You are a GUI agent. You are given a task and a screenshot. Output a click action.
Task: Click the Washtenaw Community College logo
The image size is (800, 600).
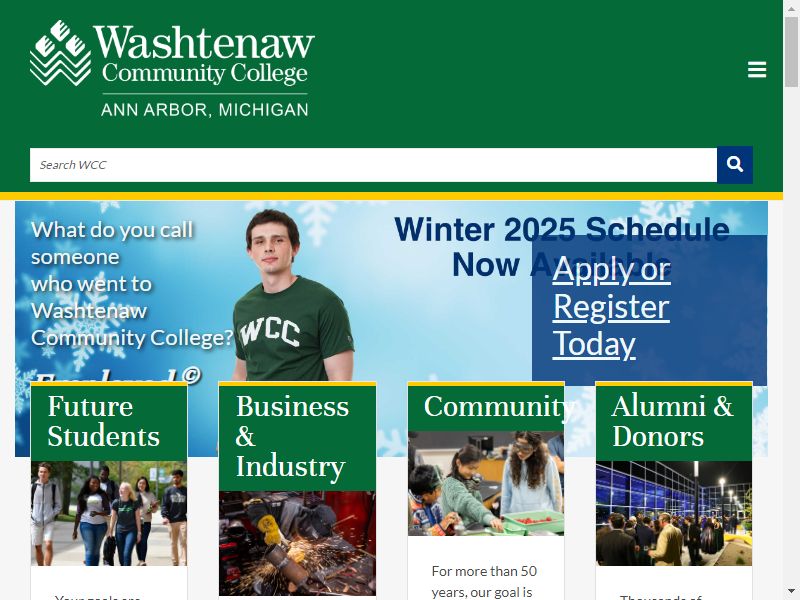pyautogui.click(x=172, y=69)
